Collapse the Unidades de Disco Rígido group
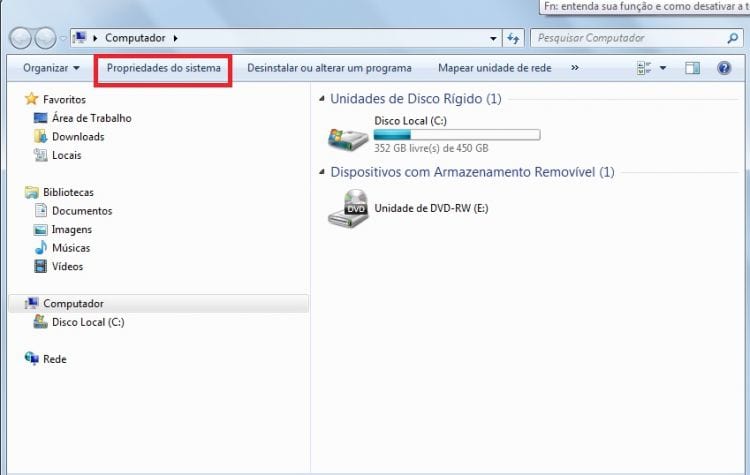The image size is (750, 475). pos(322,99)
